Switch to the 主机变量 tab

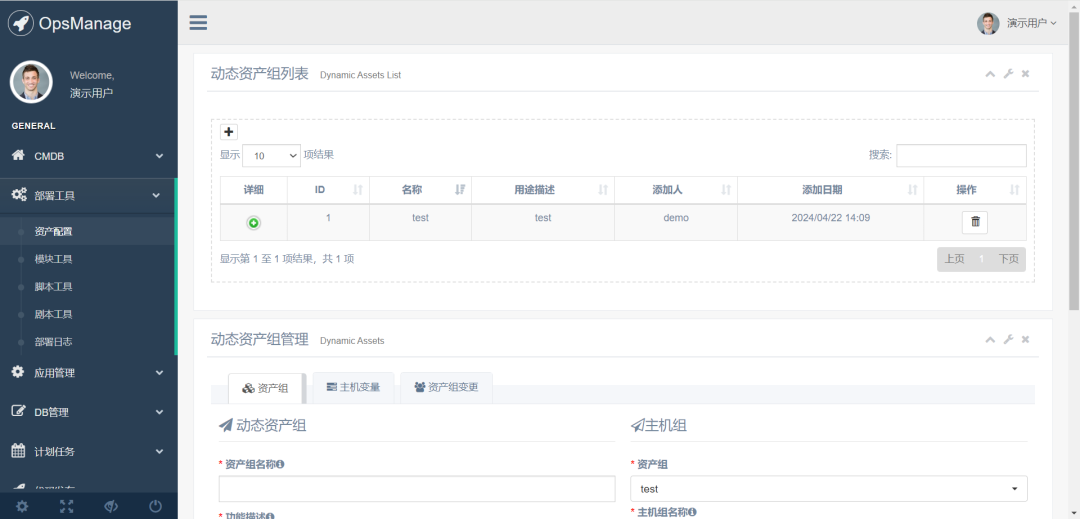pyautogui.click(x=353, y=387)
